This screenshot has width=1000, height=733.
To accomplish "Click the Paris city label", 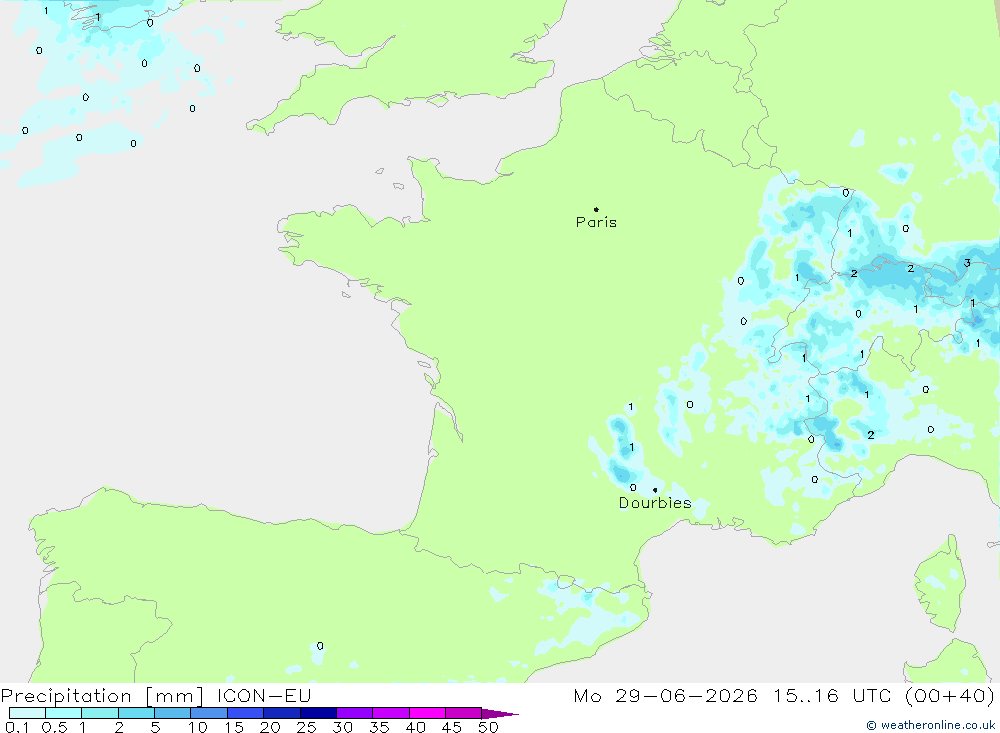I will (596, 222).
